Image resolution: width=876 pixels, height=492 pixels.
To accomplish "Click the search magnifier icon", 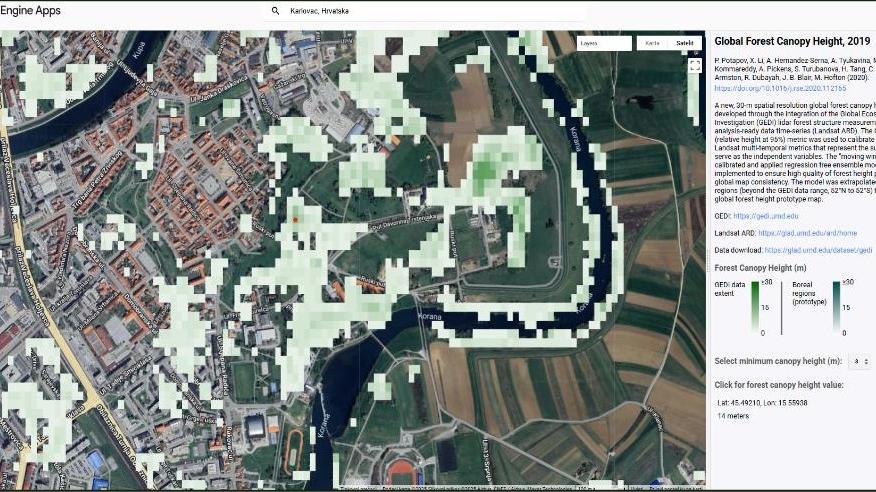I will (x=275, y=11).
